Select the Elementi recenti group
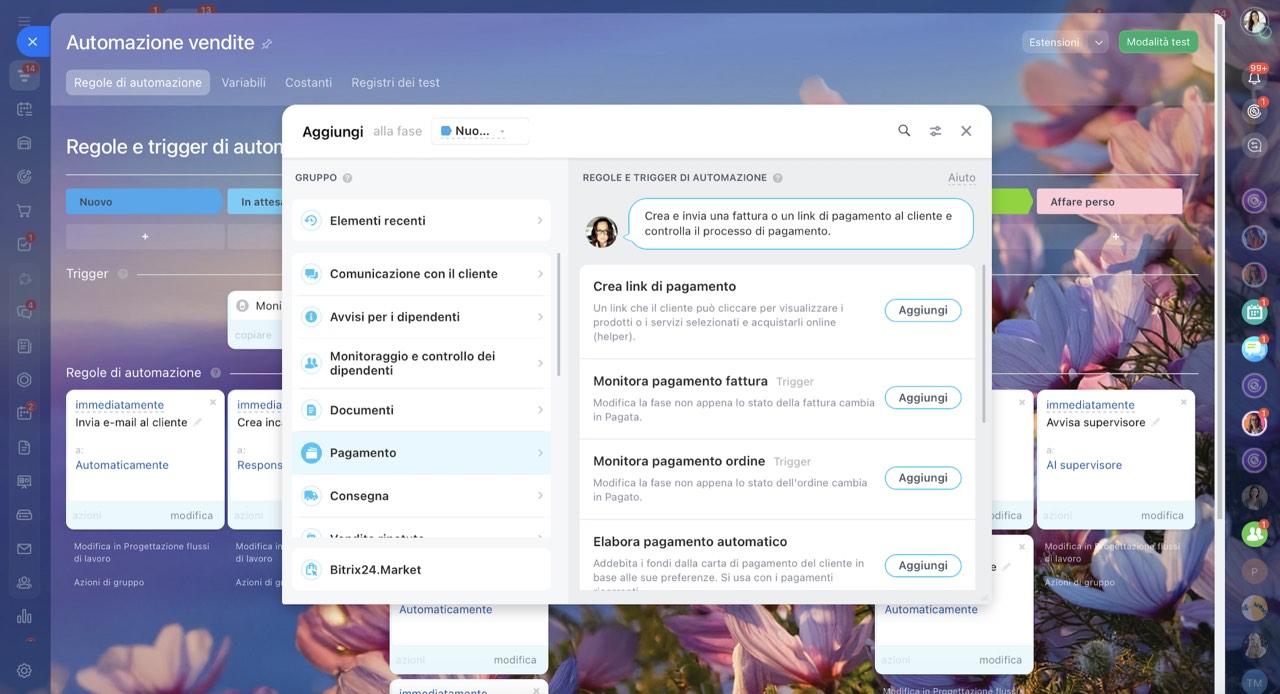The height and width of the screenshot is (694, 1280). coord(421,220)
